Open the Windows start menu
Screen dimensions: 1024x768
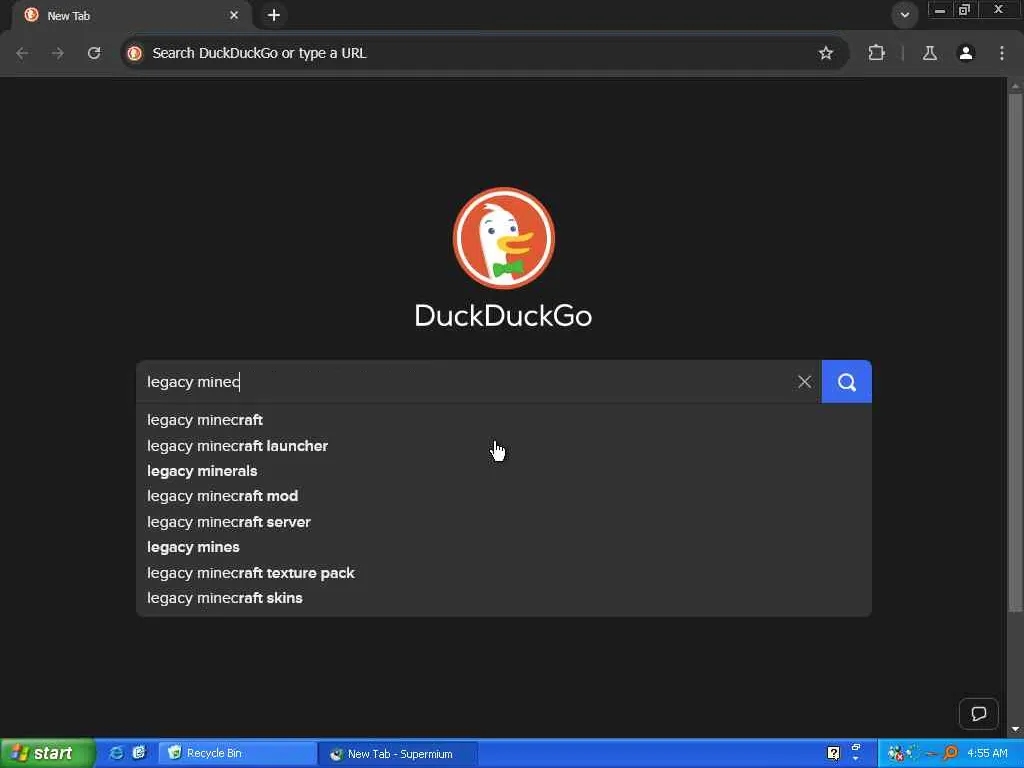click(x=47, y=753)
